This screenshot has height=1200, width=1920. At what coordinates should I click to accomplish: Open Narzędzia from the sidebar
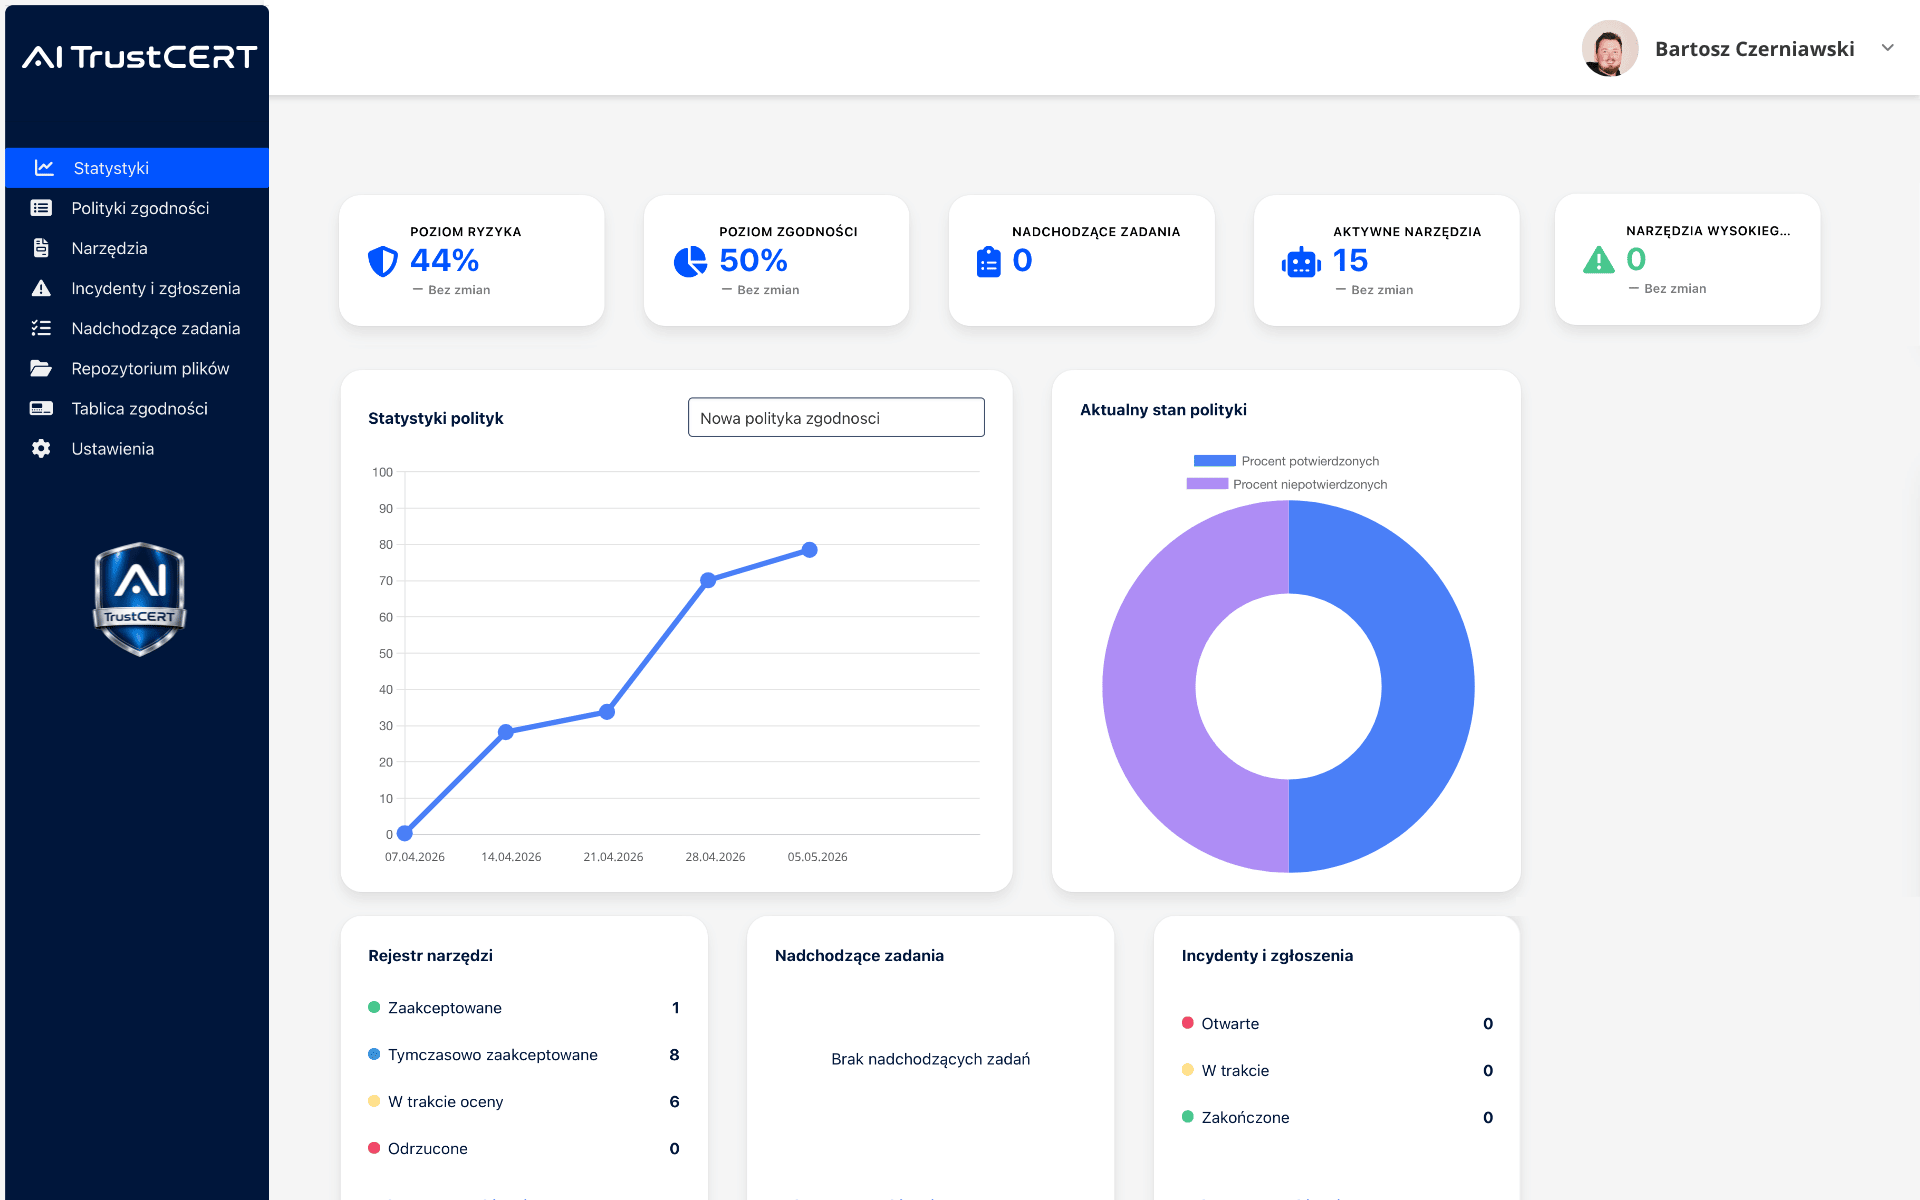(137, 248)
